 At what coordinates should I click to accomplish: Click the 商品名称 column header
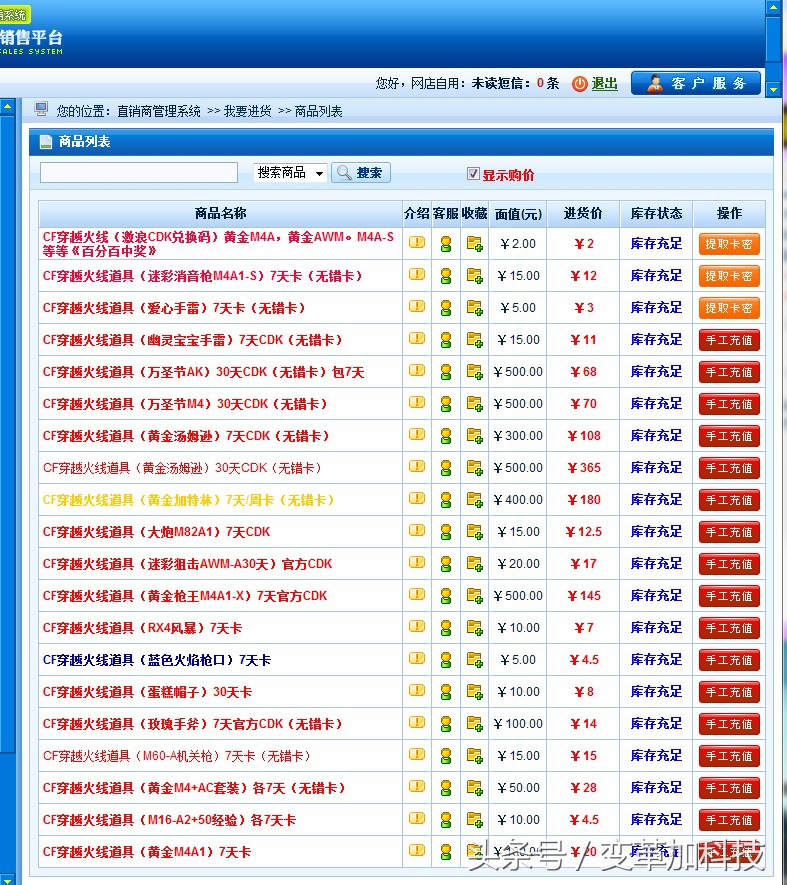[220, 213]
